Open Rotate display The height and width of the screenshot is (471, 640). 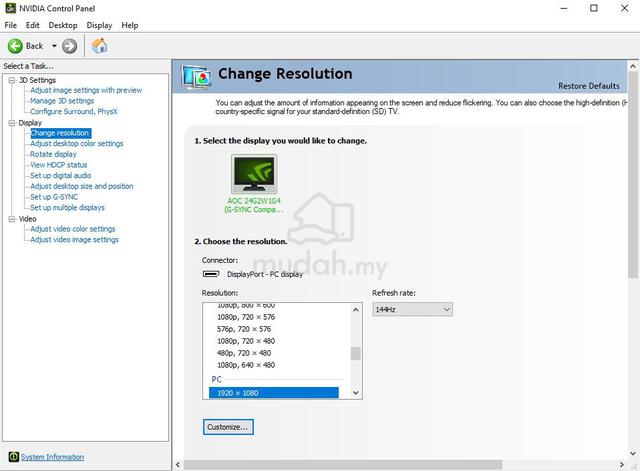click(x=53, y=154)
